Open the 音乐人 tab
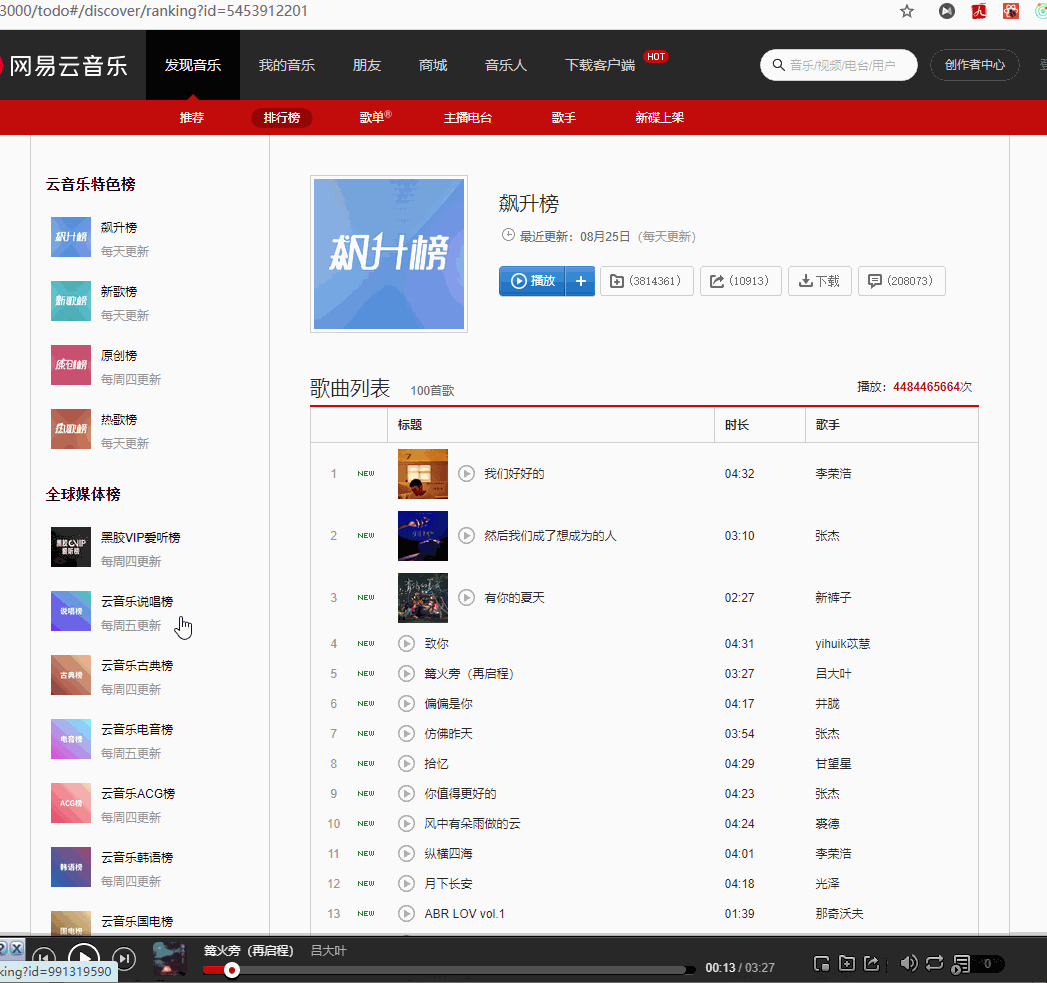The width and height of the screenshot is (1047, 983). pyautogui.click(x=505, y=65)
